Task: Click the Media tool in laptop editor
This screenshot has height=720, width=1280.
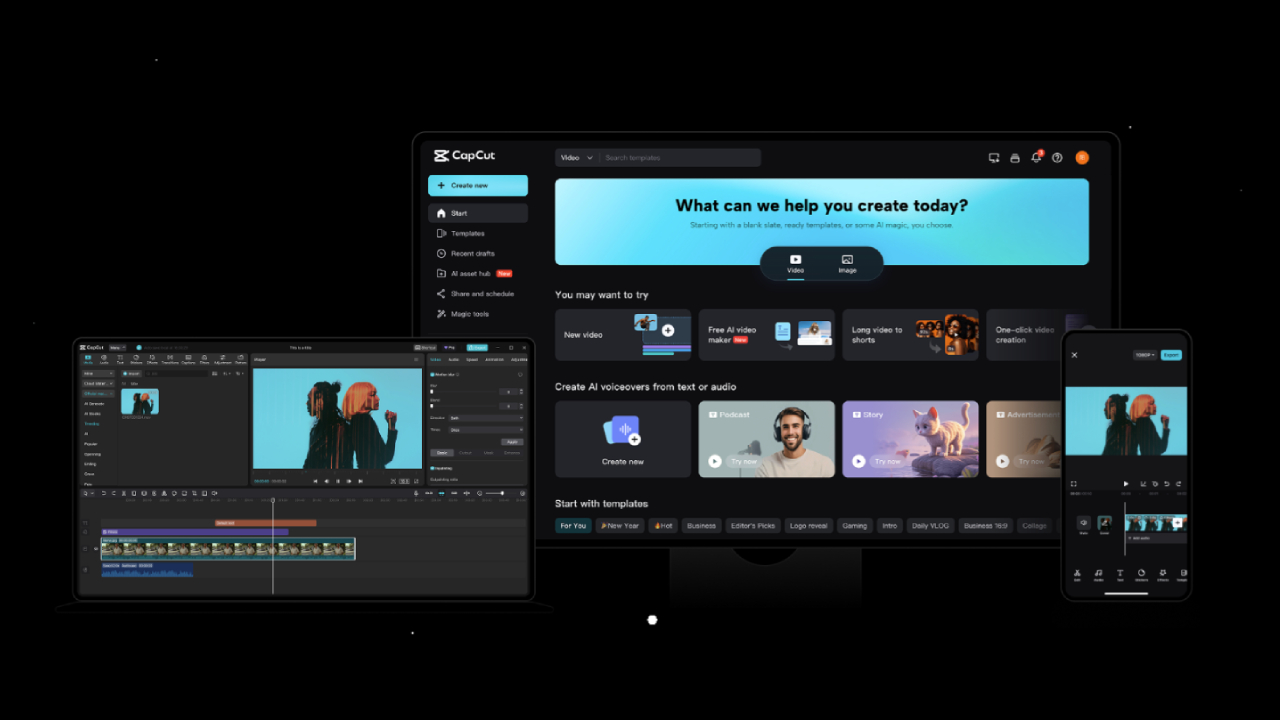Action: point(88,359)
